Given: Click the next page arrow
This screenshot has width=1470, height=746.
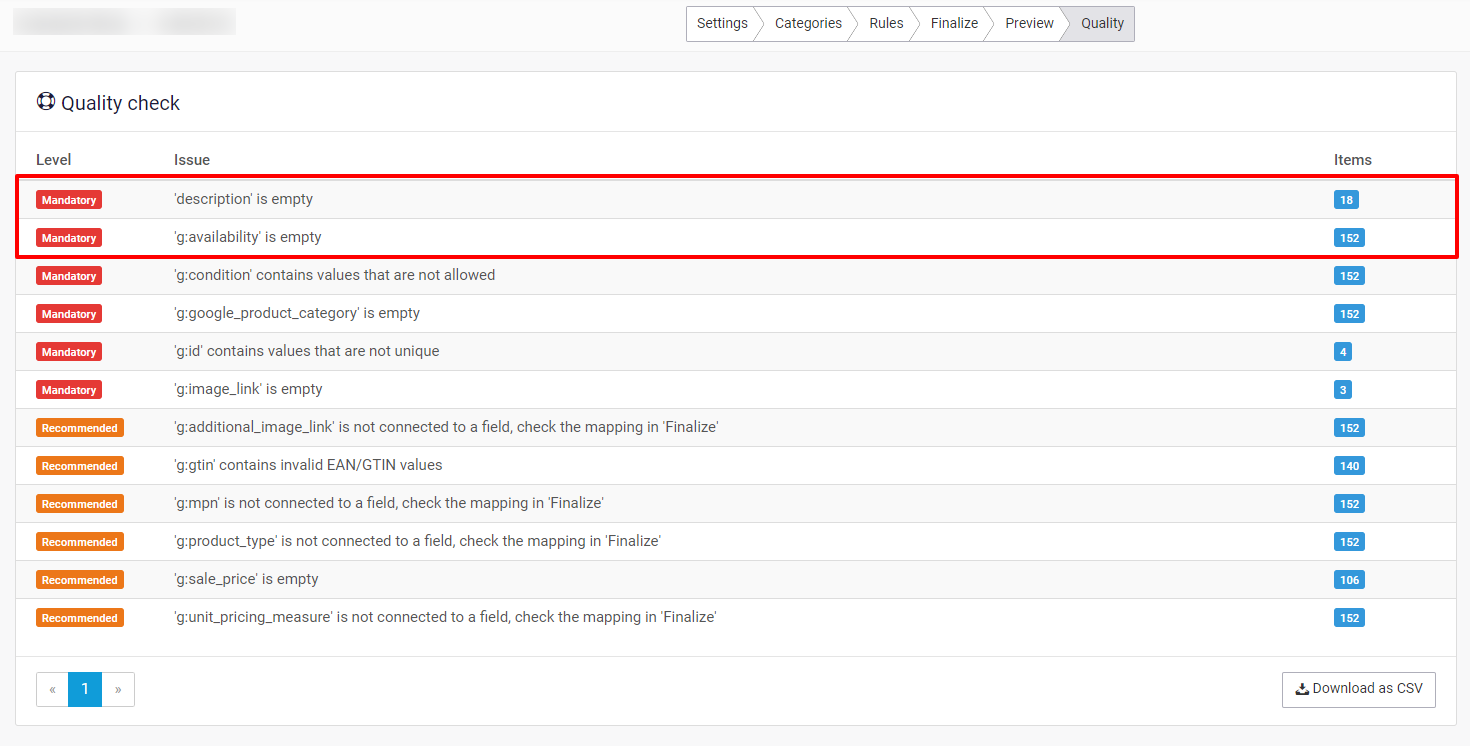Looking at the screenshot, I should (118, 689).
